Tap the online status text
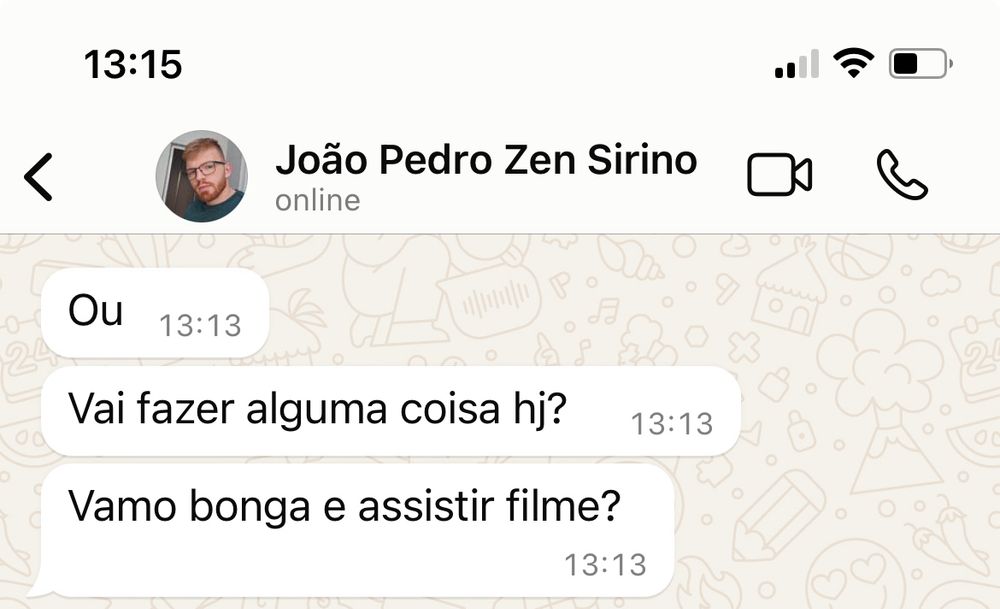Viewport: 1000px width, 609px height. [318, 200]
